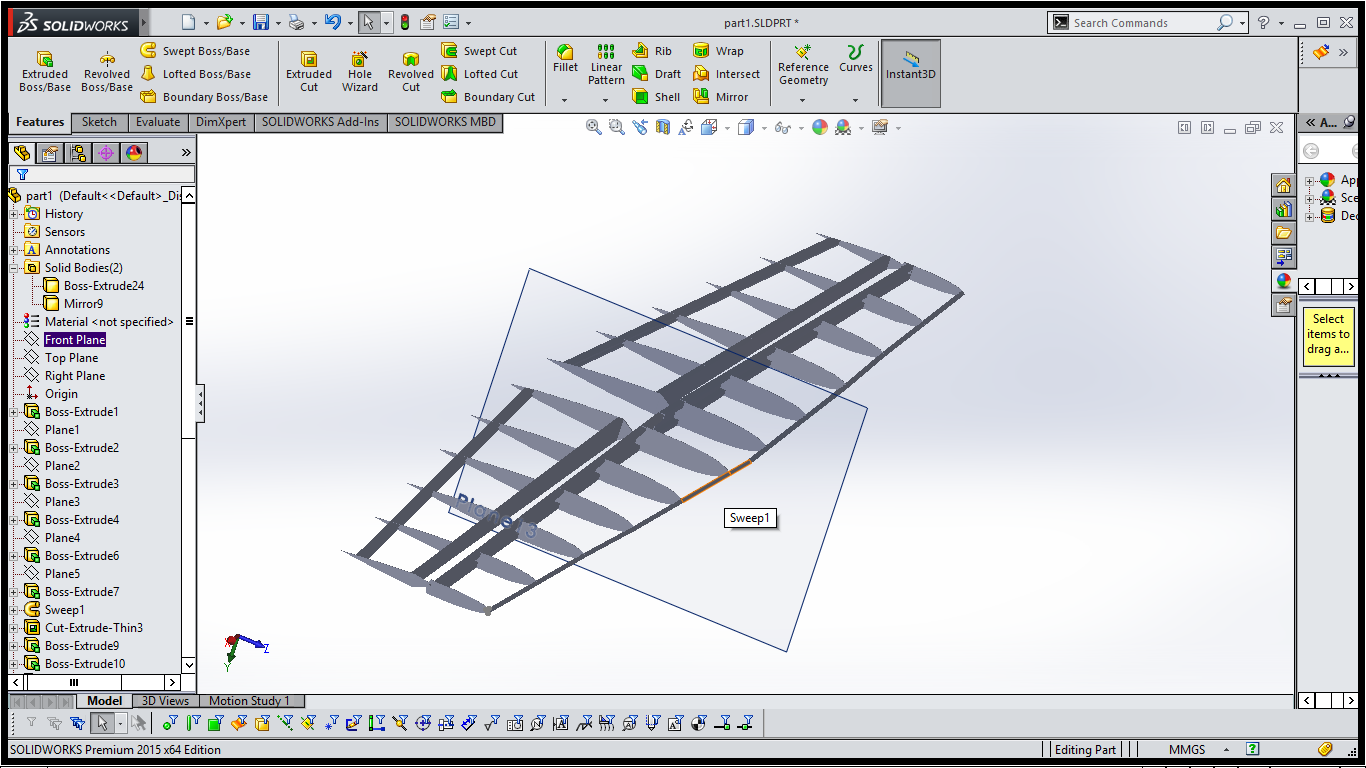Click the Wrap feature
1366x768 pixels.
pyautogui.click(x=718, y=51)
